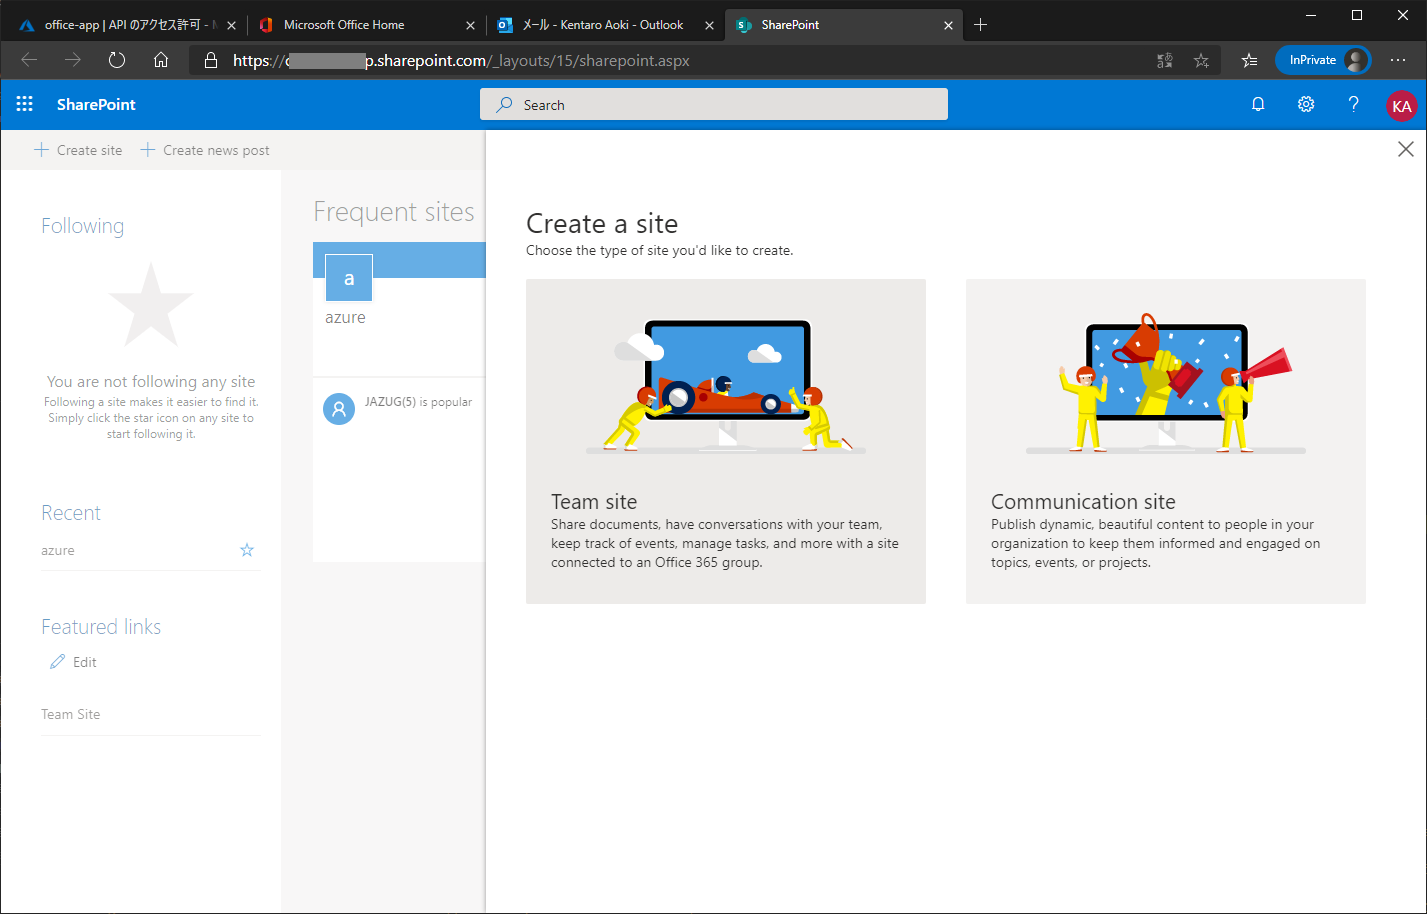Select the Team site option
Image resolution: width=1427 pixels, height=914 pixels.
click(725, 441)
